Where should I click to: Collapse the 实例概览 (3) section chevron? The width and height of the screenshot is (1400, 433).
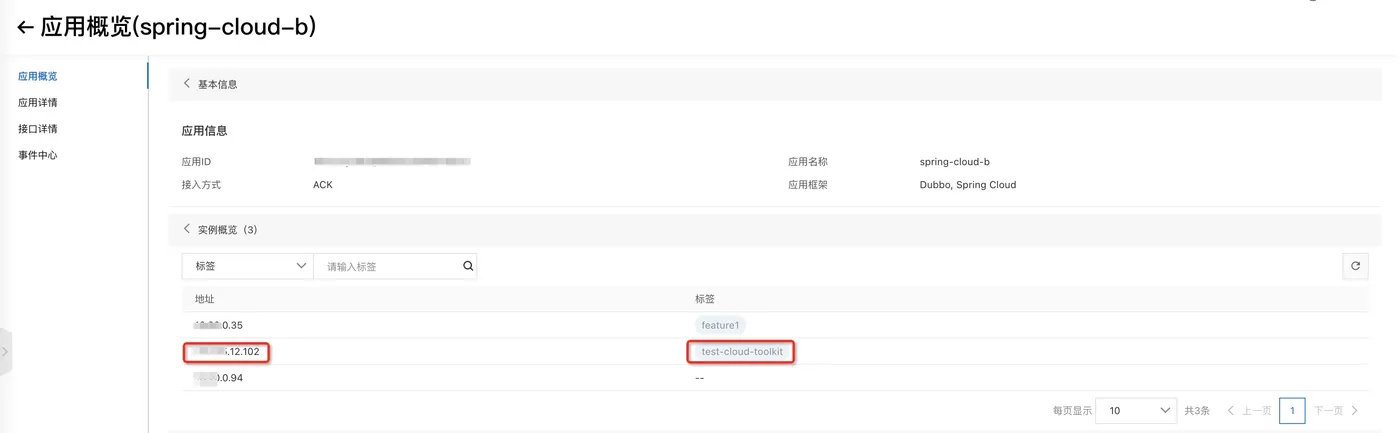[186, 229]
